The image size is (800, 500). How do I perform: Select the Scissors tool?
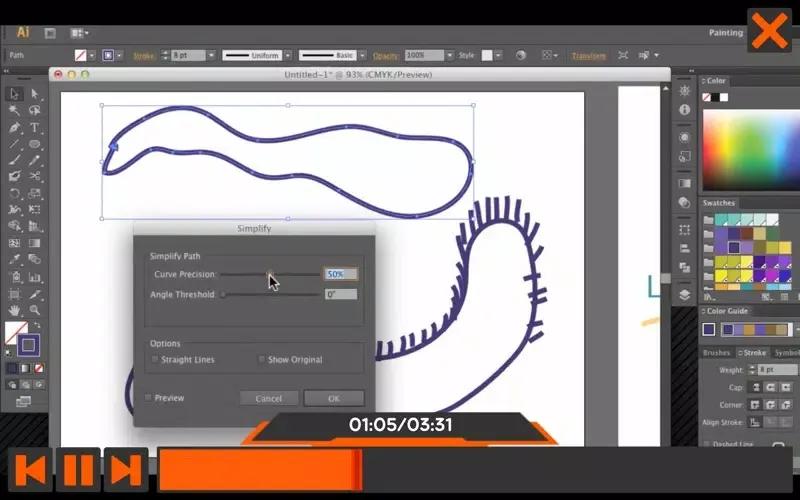click(x=35, y=177)
